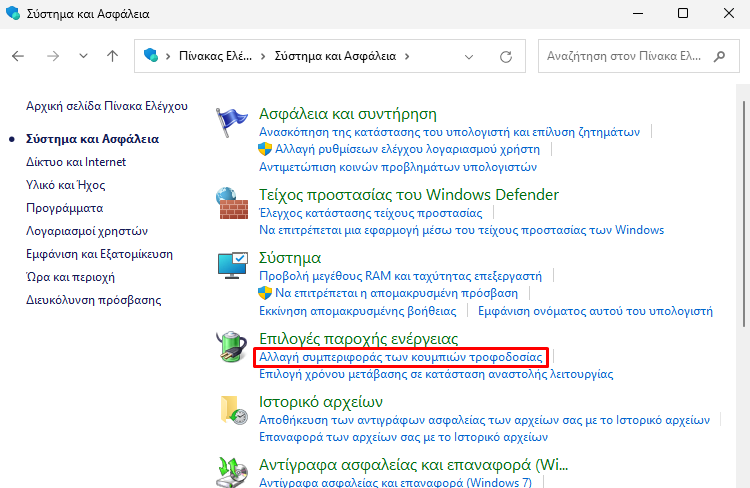Click the battery Power Options icon

(232, 347)
